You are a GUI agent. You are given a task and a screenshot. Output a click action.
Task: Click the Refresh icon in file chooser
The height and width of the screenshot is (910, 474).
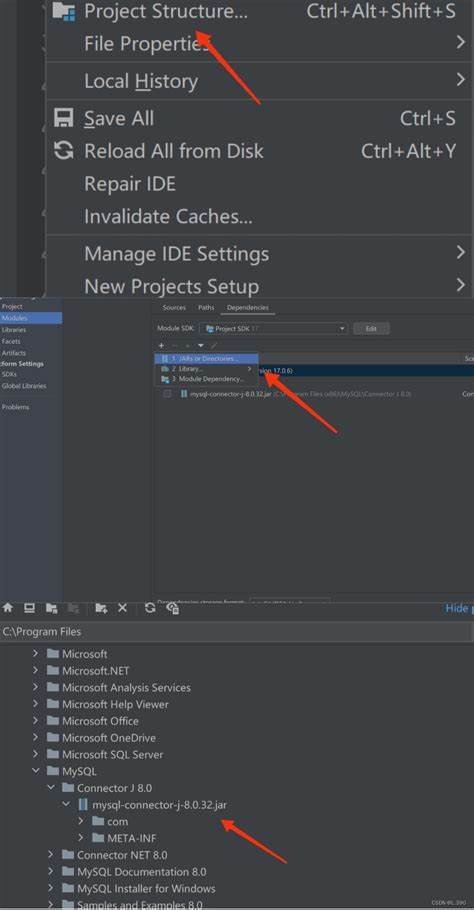point(150,608)
